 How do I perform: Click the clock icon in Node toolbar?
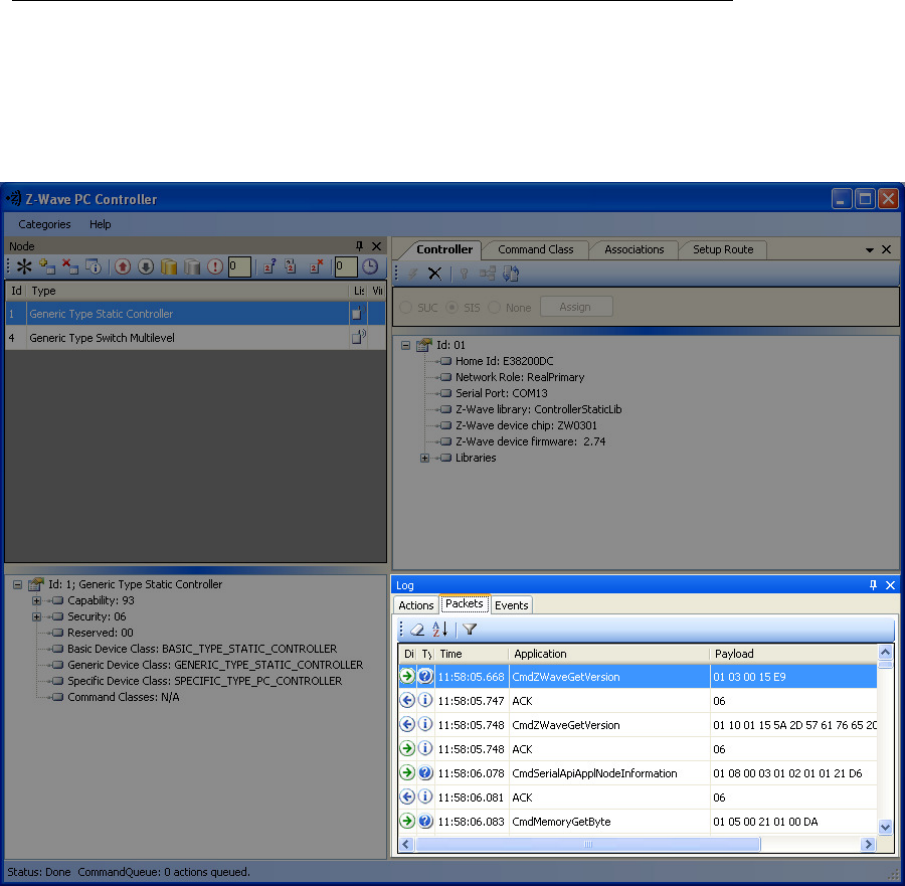click(370, 267)
